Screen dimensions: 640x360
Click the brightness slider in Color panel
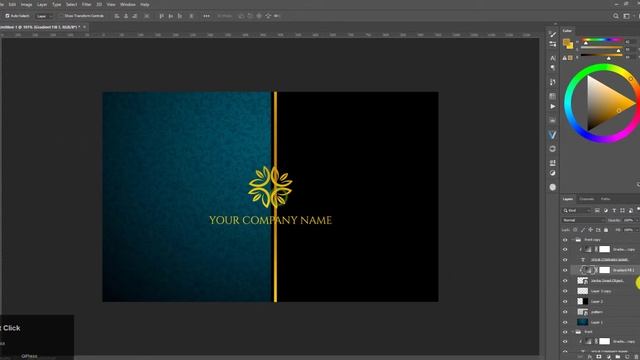(602, 55)
